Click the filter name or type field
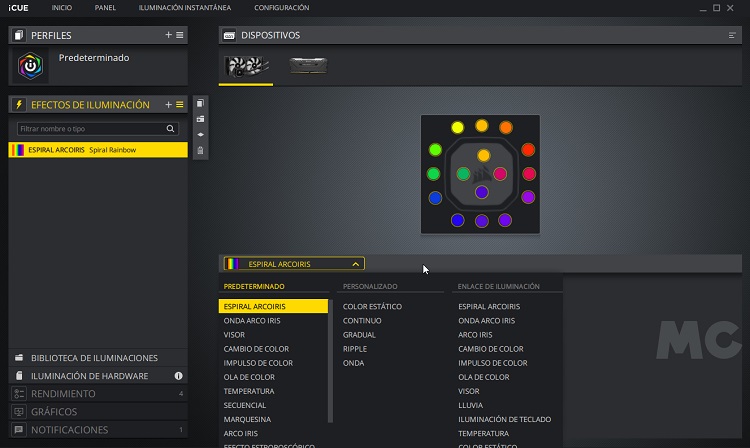750x448 pixels. (90, 129)
